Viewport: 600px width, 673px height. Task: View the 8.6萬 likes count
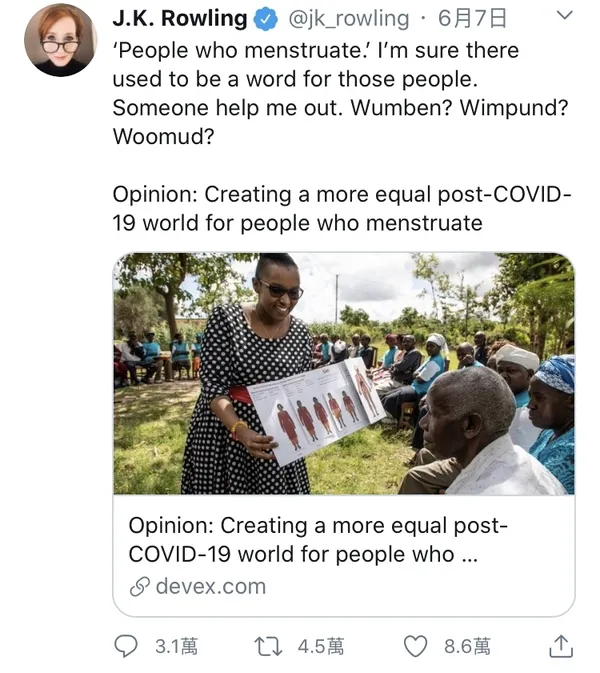click(467, 646)
